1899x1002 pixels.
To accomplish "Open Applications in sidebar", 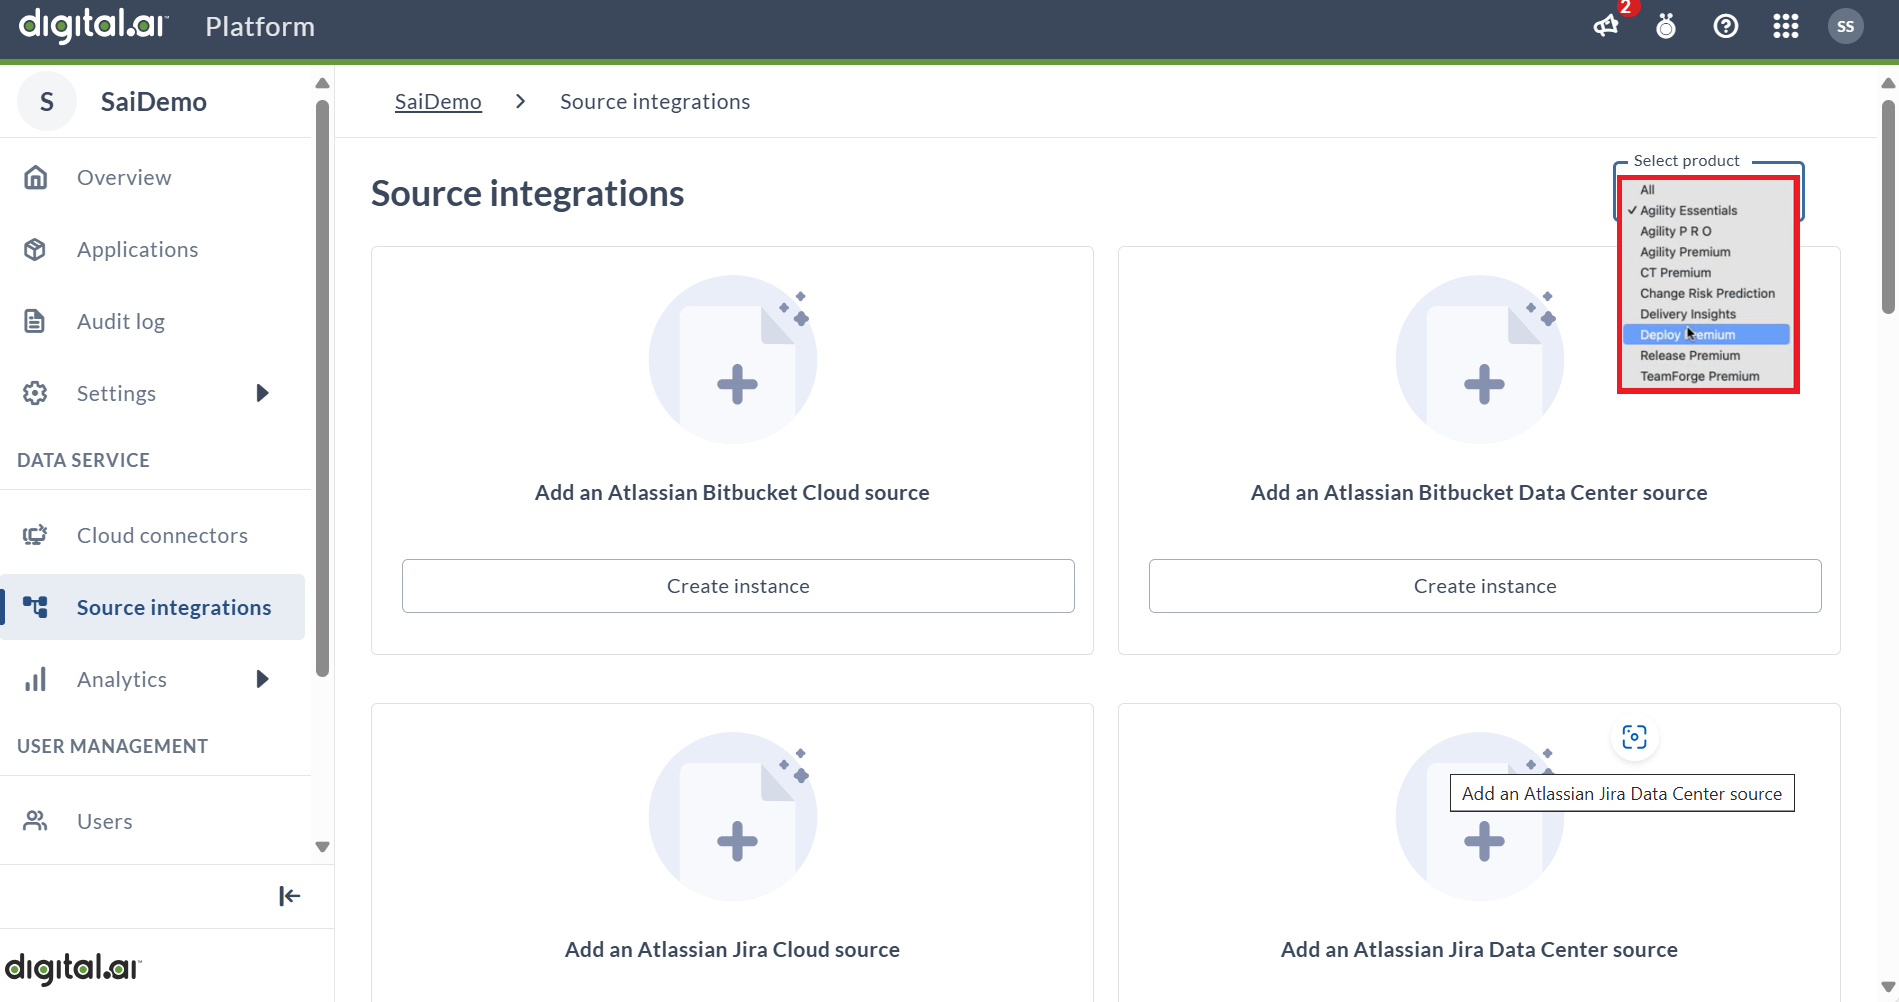I will pos(138,249).
